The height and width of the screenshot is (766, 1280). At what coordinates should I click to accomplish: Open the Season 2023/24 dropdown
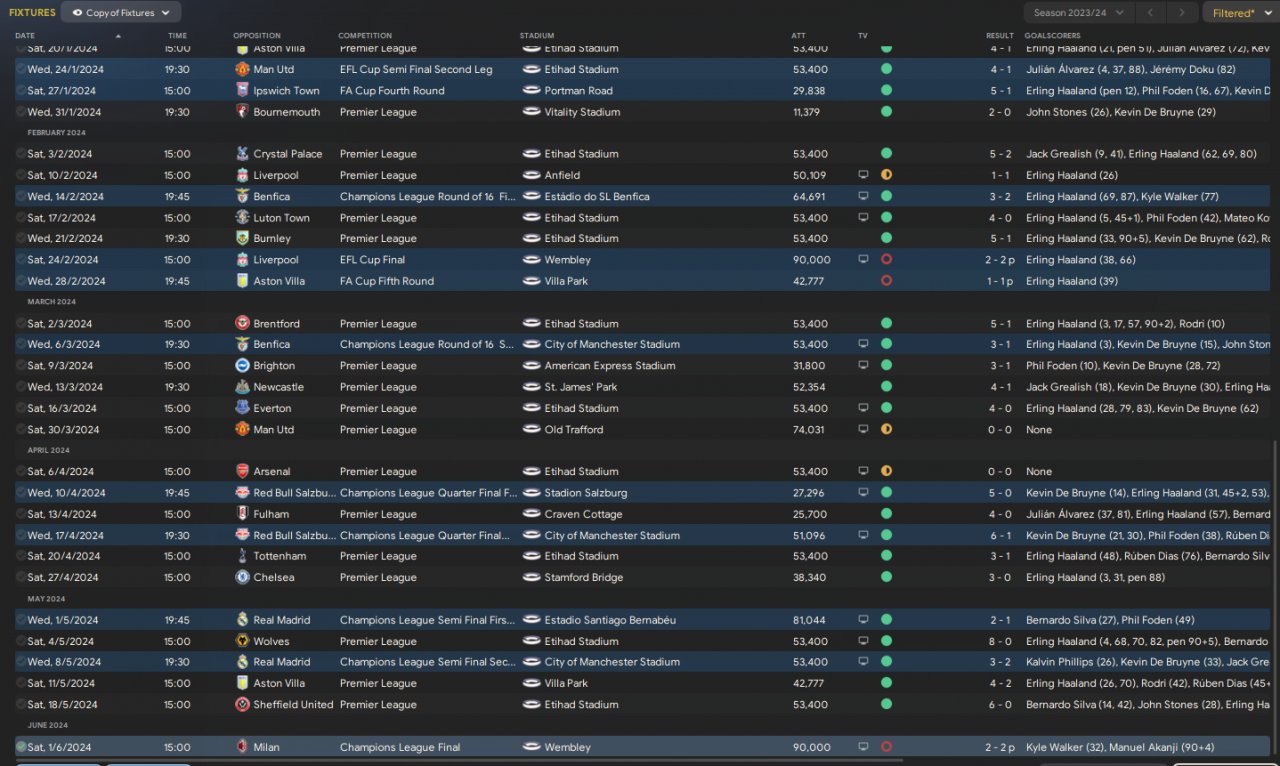(1079, 13)
